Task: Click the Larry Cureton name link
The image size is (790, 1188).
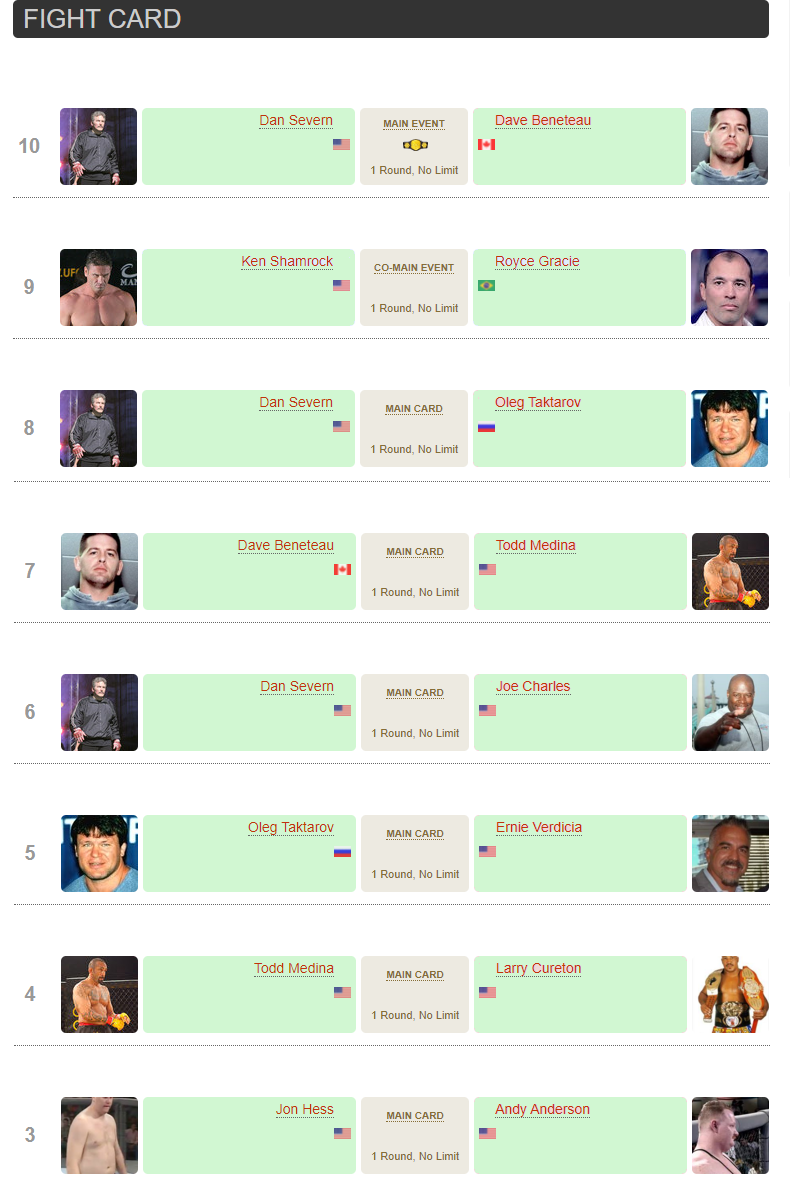Action: pos(538,968)
